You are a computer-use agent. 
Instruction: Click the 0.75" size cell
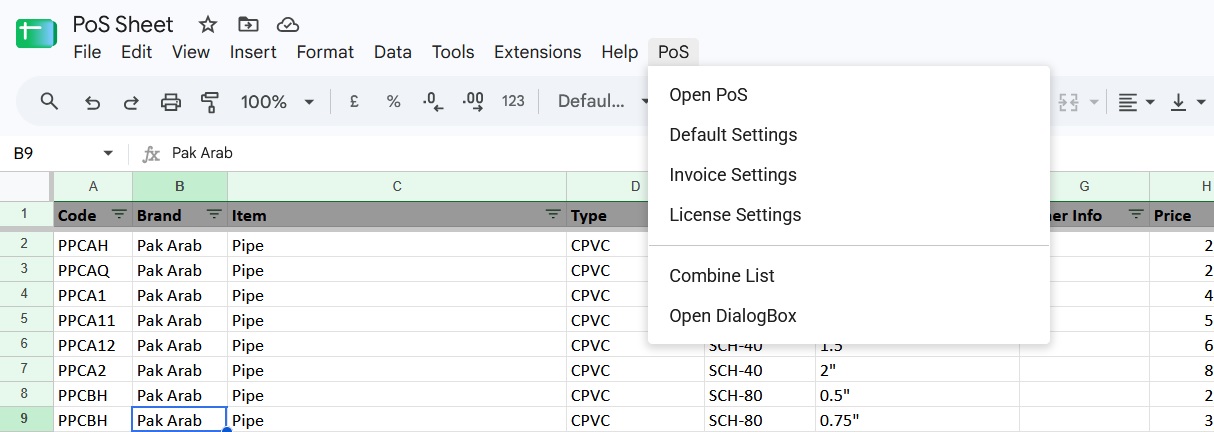point(917,420)
